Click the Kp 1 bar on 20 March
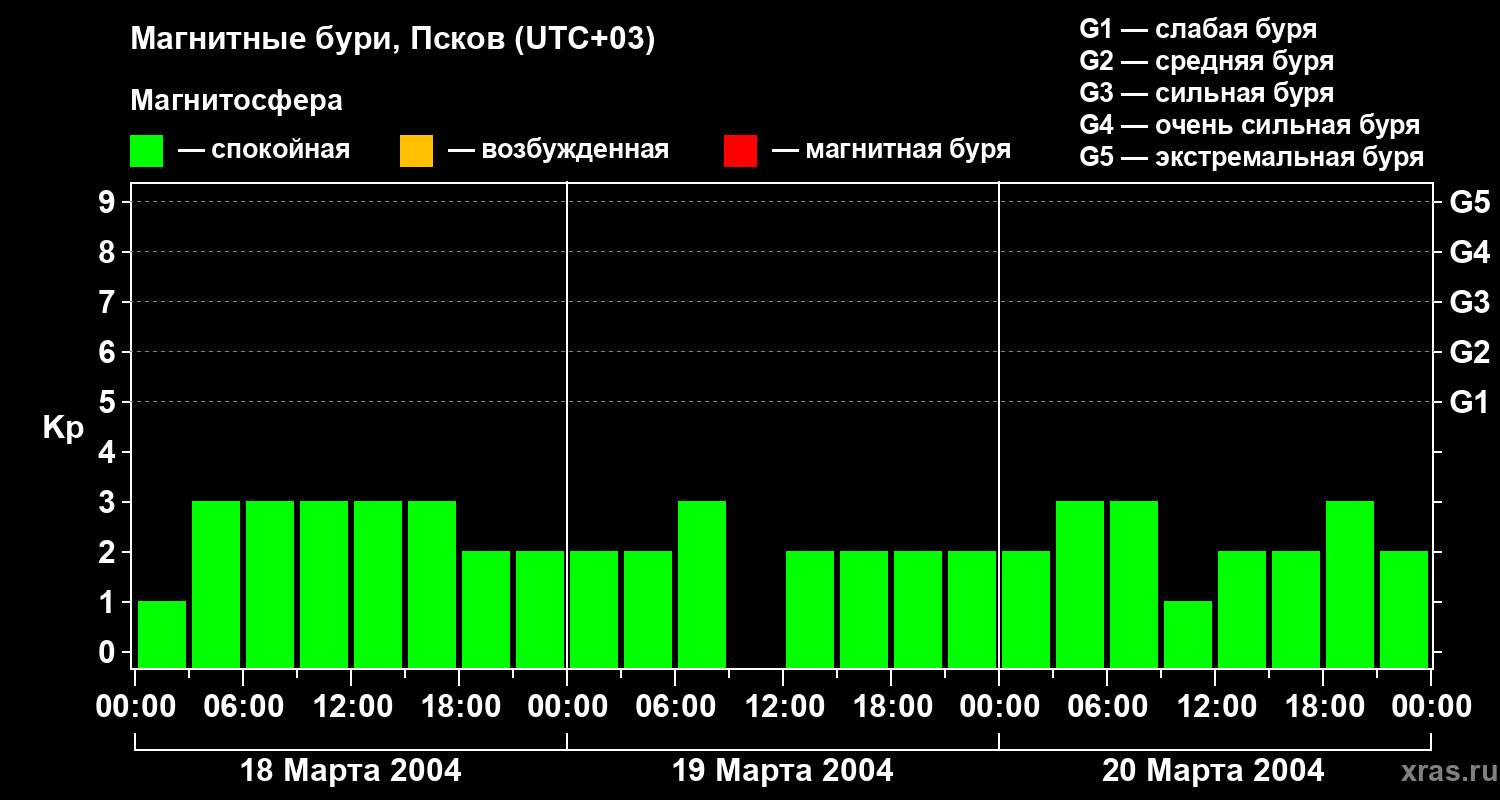The width and height of the screenshot is (1500, 800). coord(1188,634)
